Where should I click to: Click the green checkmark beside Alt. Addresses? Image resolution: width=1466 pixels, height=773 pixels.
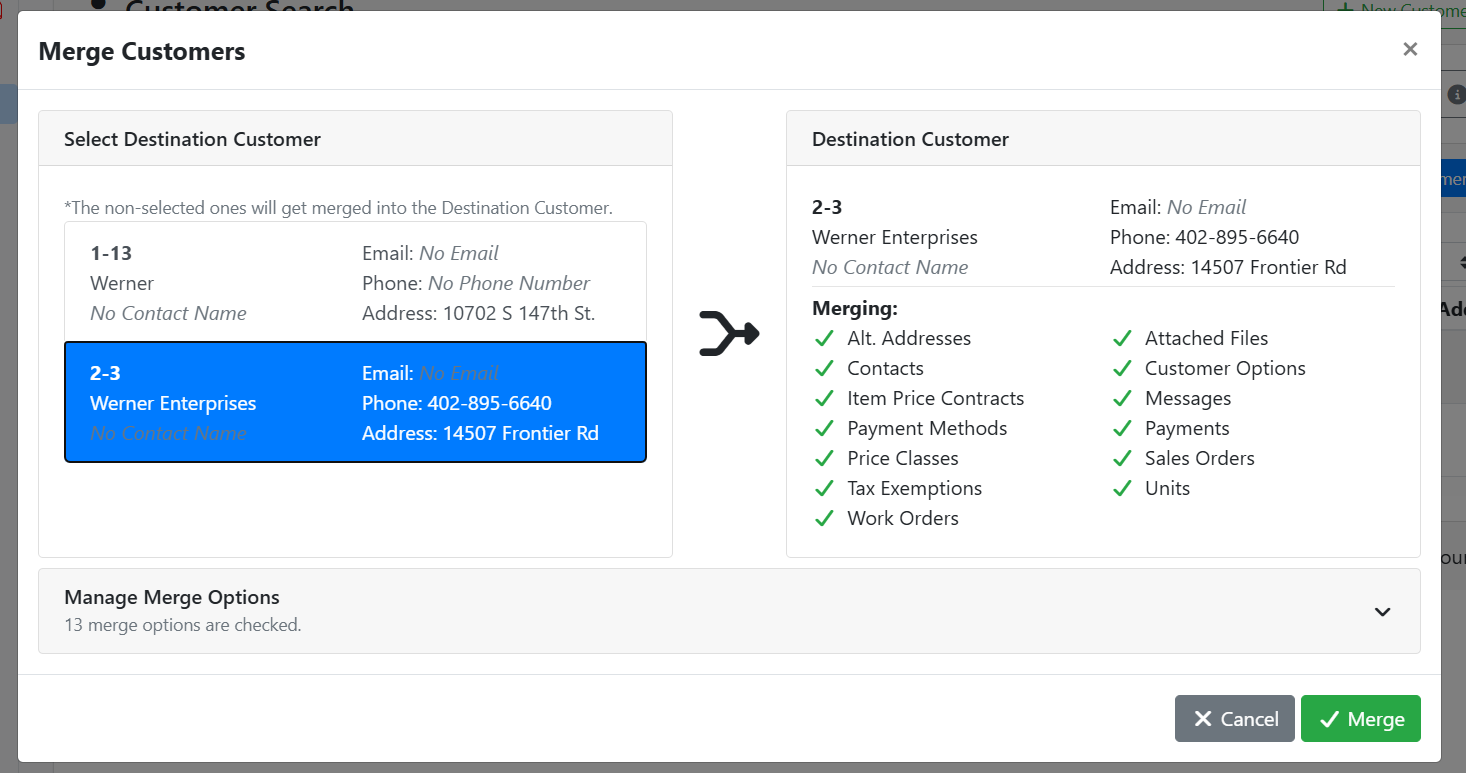pyautogui.click(x=824, y=339)
